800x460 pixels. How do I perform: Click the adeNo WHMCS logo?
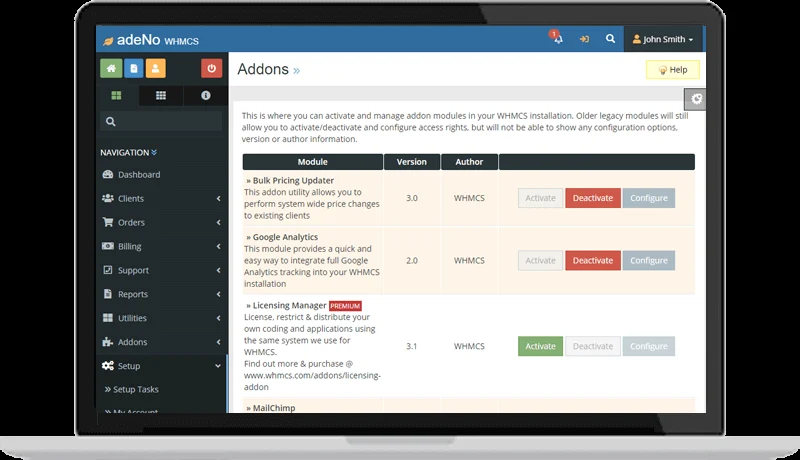tap(151, 40)
